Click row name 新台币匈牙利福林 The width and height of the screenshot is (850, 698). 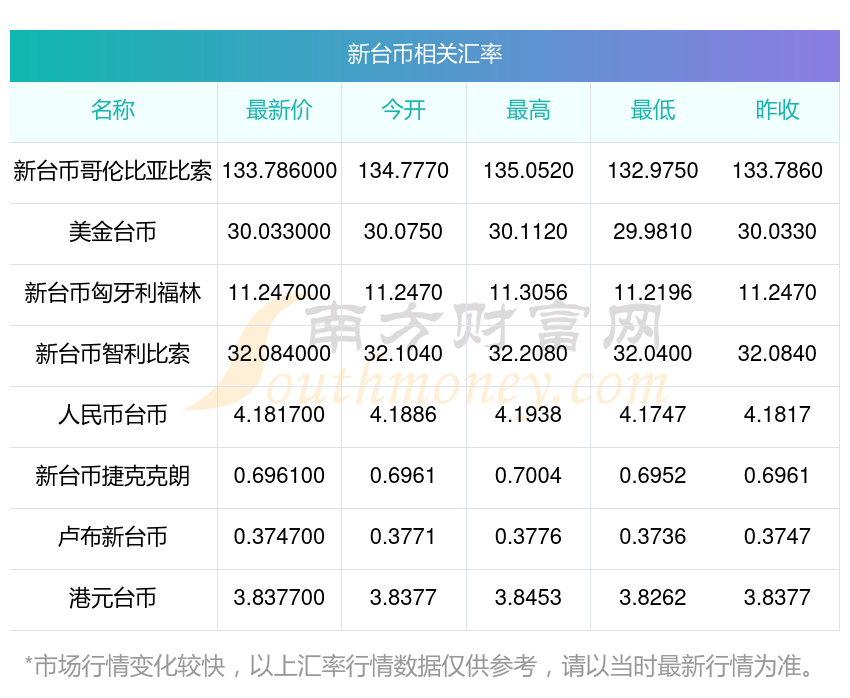(113, 293)
